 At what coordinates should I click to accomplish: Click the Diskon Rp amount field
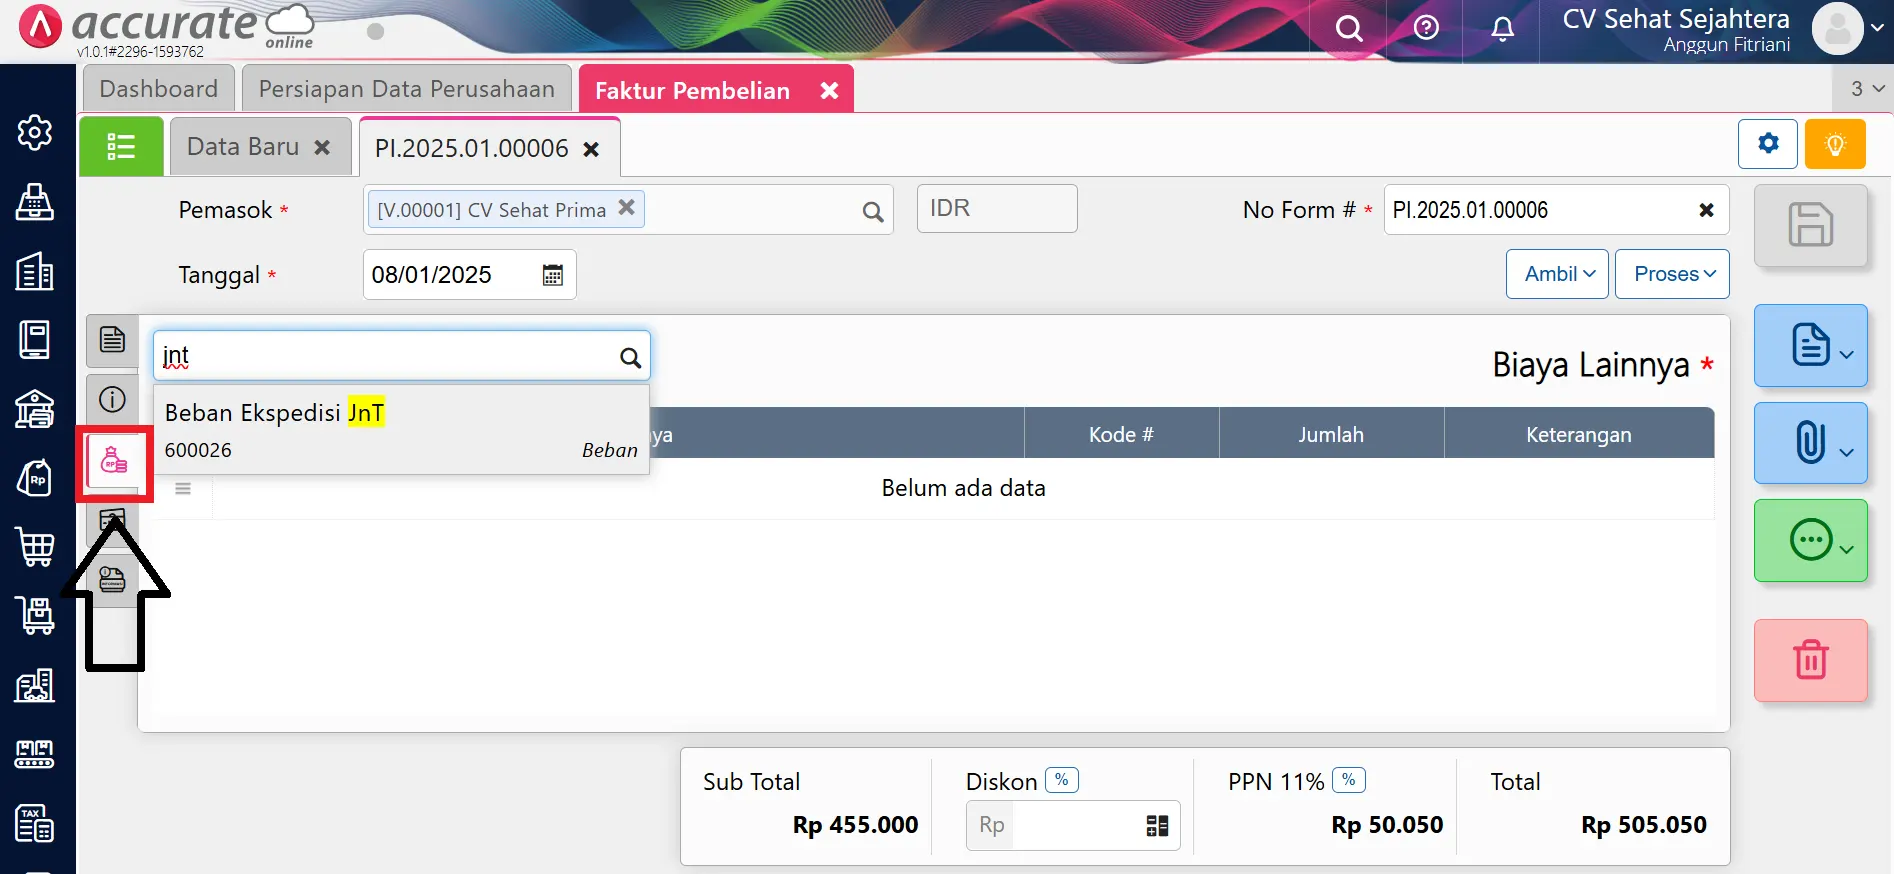[x=1075, y=825]
